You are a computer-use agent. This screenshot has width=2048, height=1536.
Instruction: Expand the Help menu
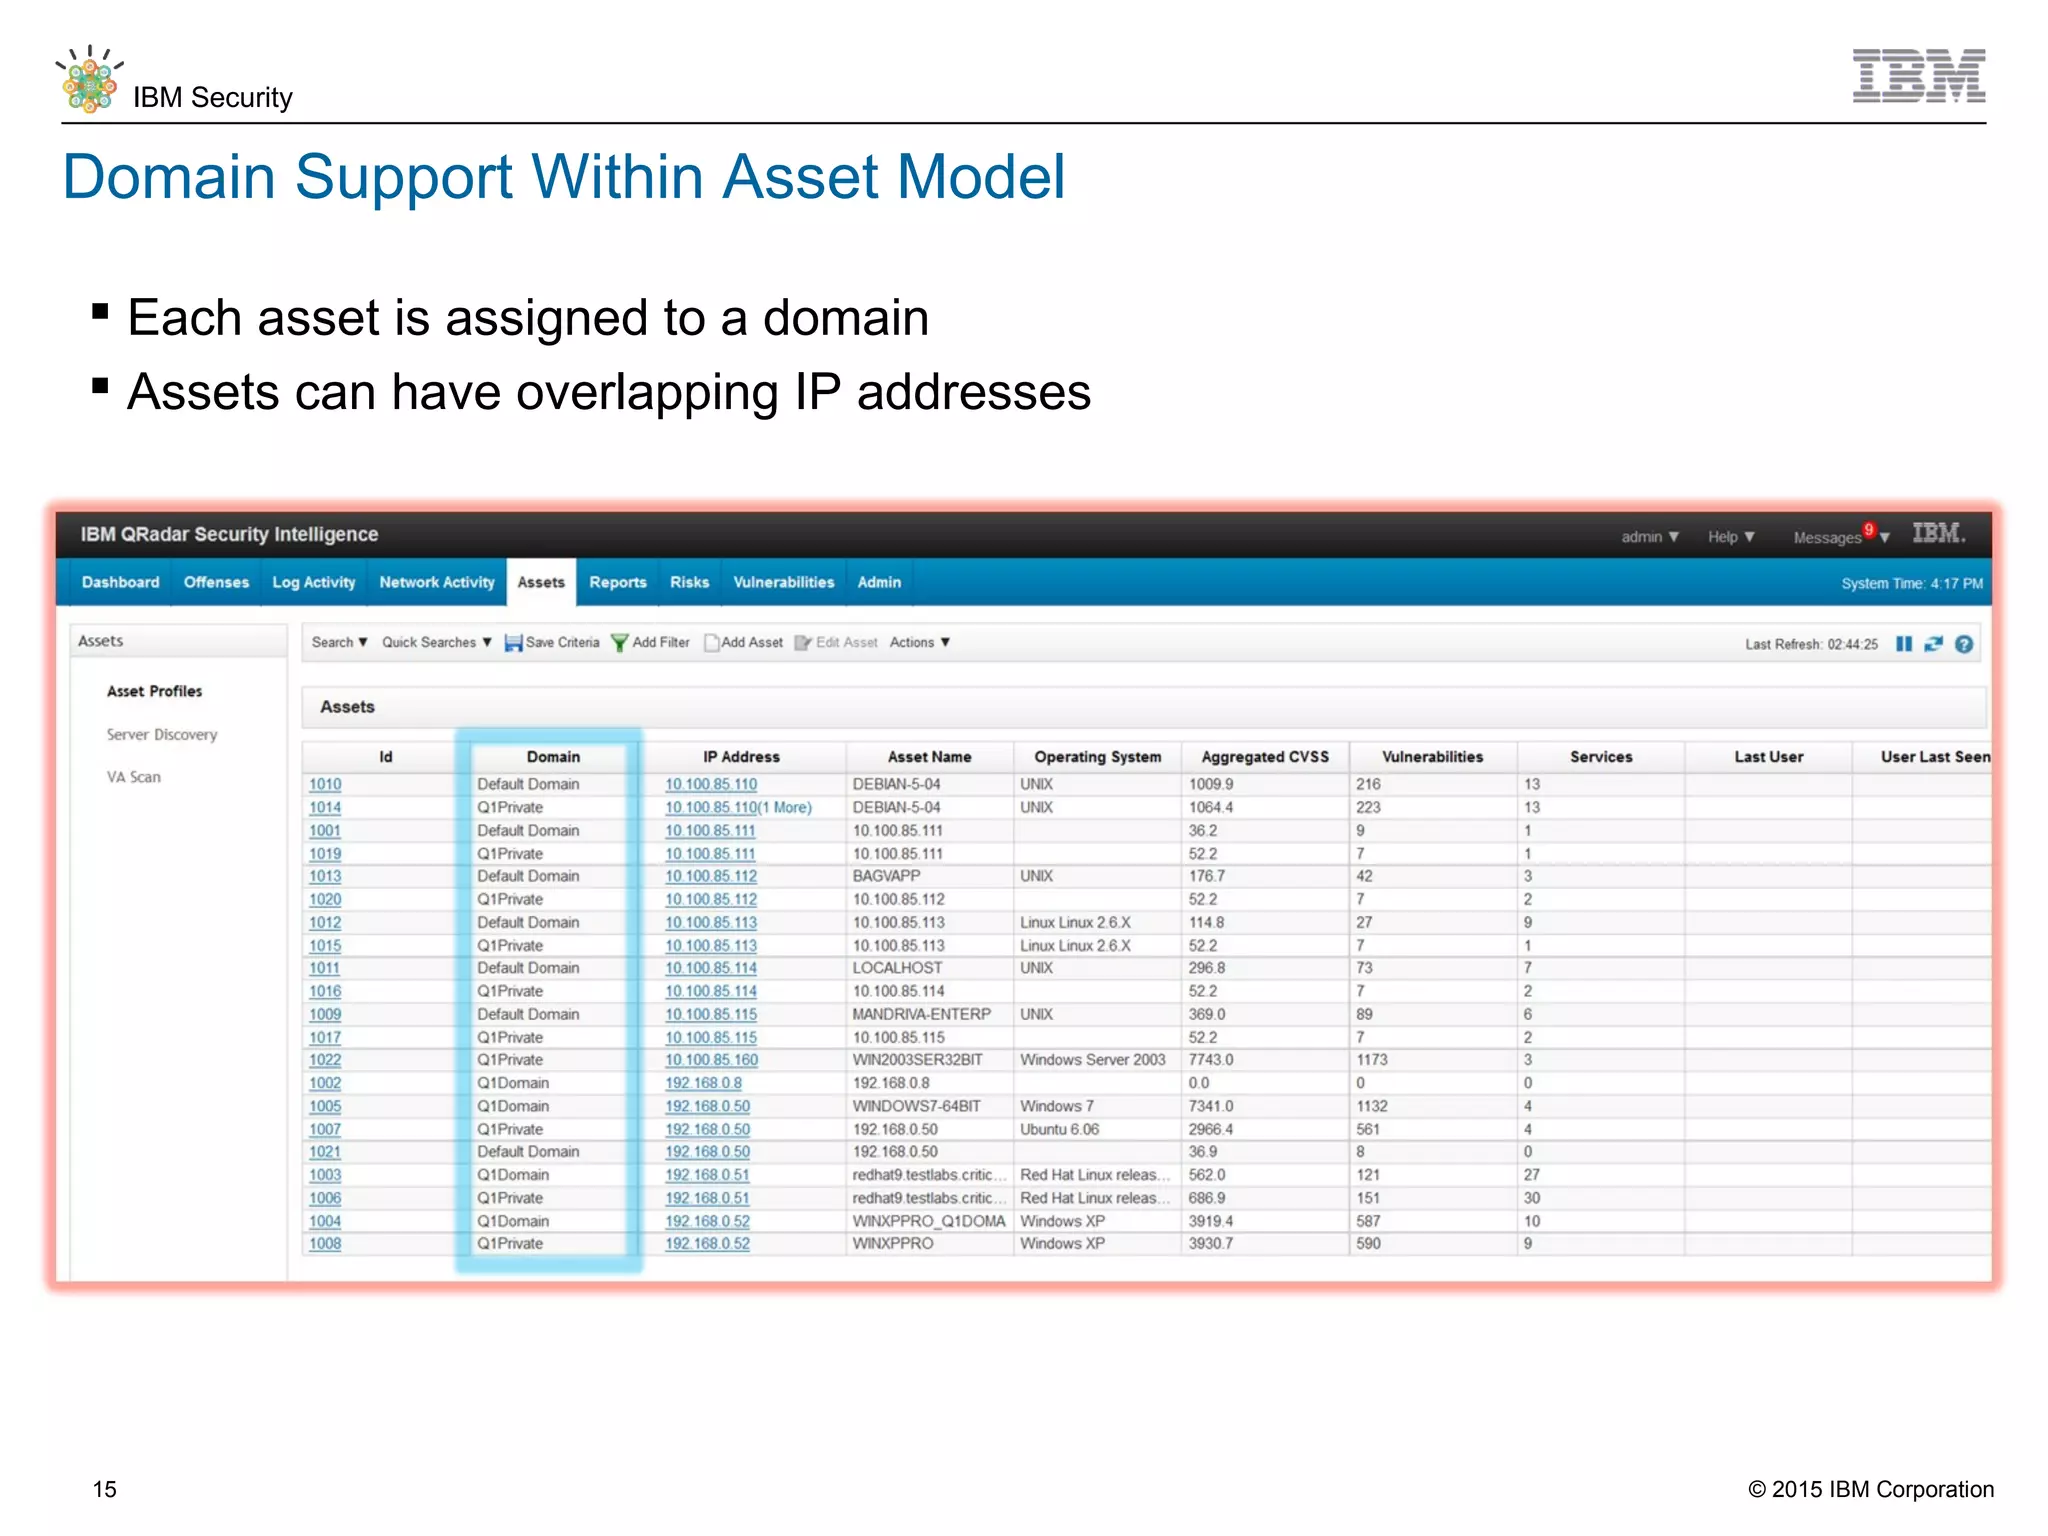[x=1731, y=537]
